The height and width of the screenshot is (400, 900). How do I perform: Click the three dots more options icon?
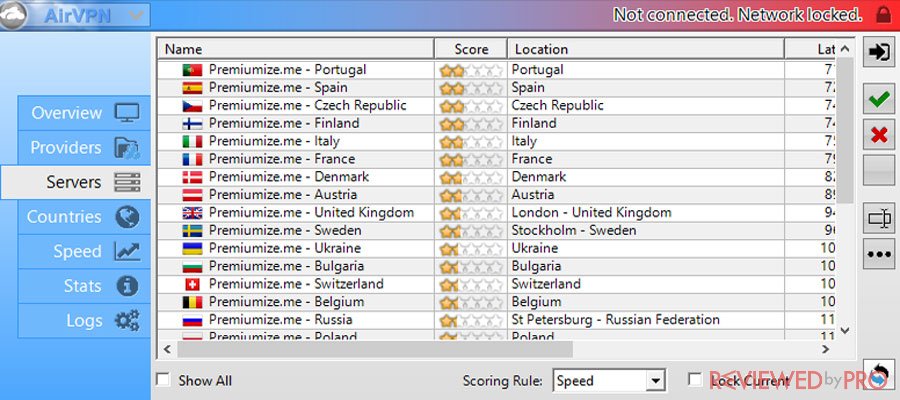[878, 254]
